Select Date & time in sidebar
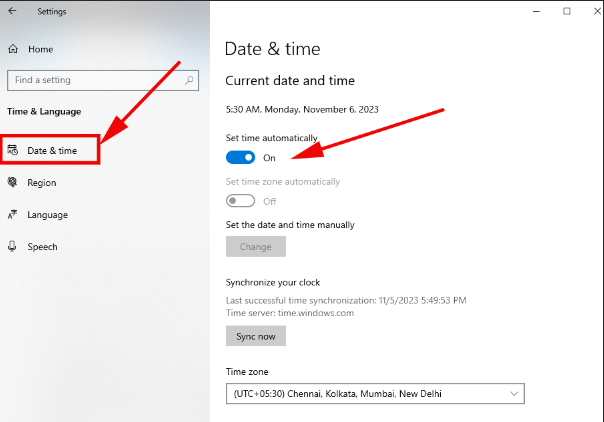 [50, 150]
